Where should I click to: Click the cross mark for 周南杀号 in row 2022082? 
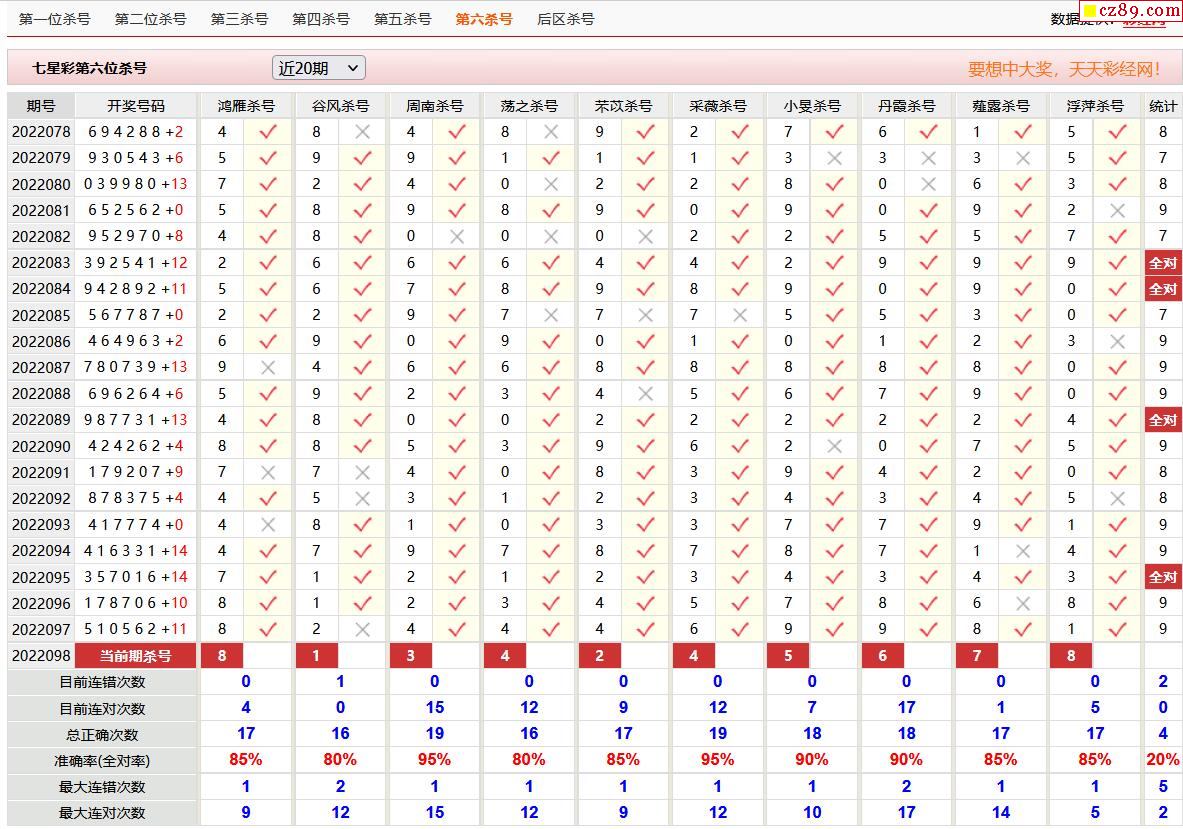[x=456, y=237]
